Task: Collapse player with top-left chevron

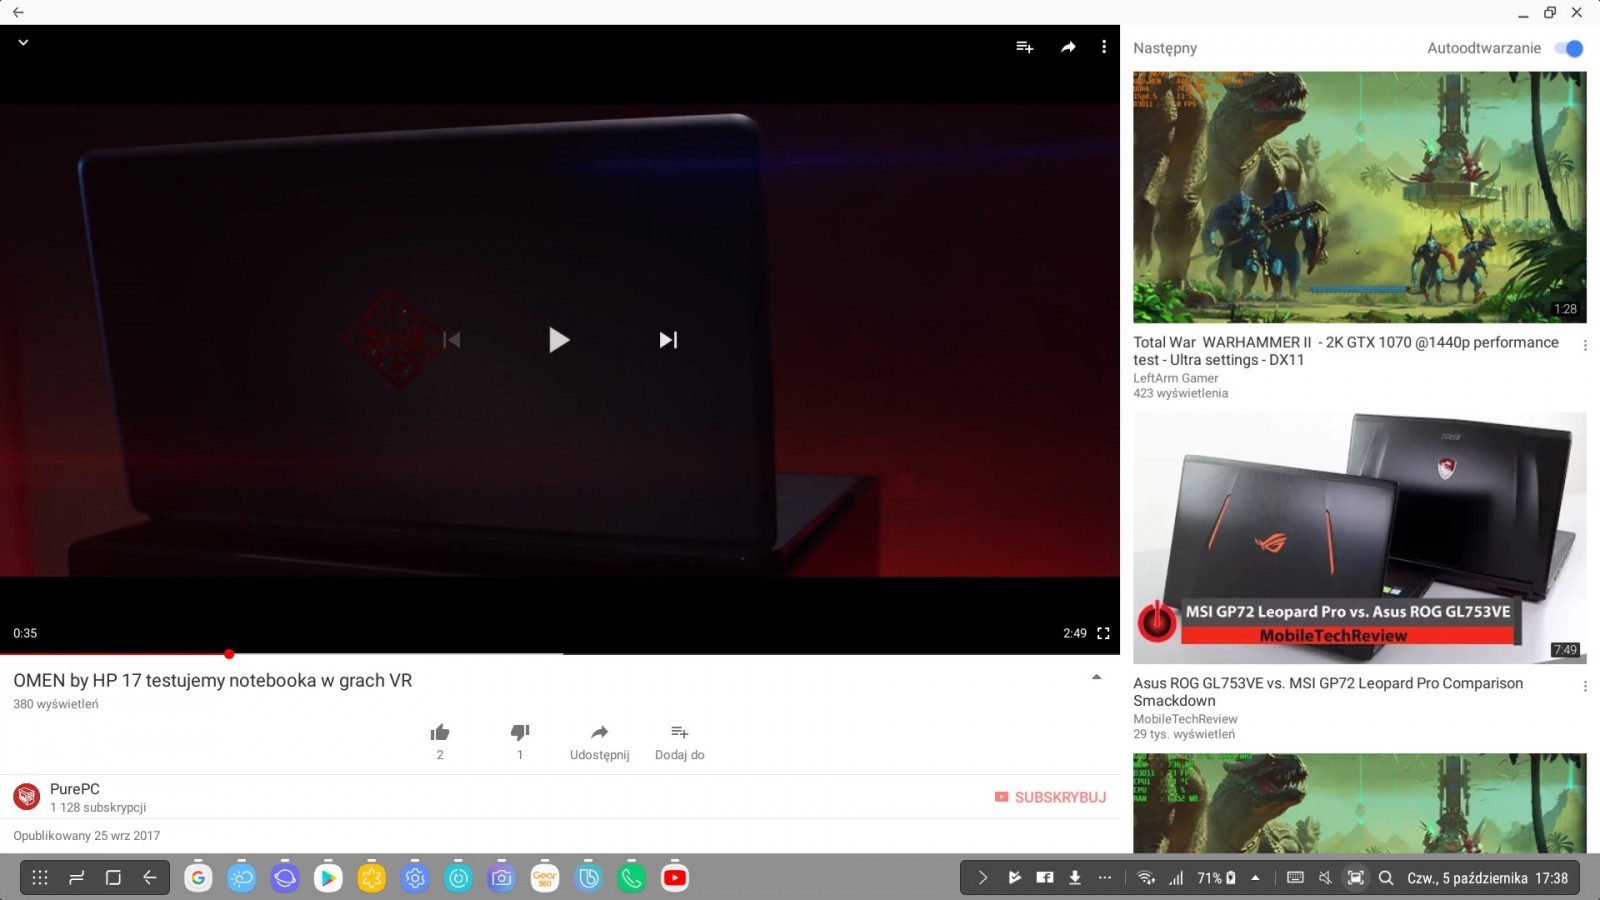Action: (x=23, y=43)
